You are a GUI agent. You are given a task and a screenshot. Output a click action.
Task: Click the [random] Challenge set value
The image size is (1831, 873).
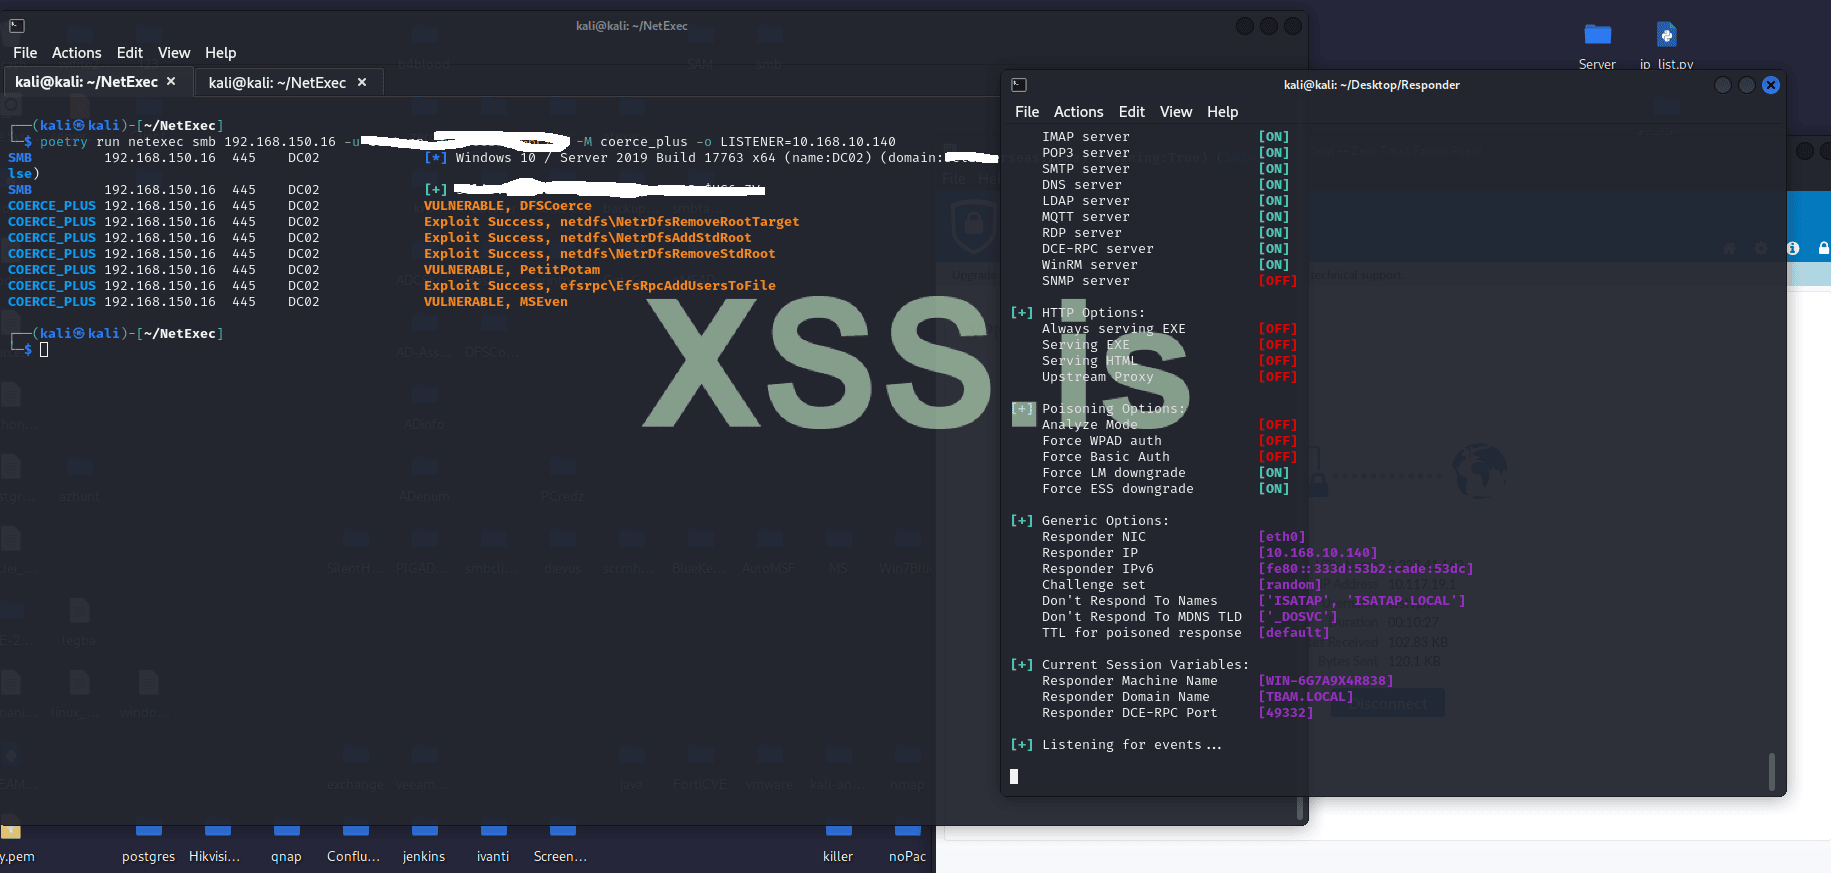click(1290, 585)
